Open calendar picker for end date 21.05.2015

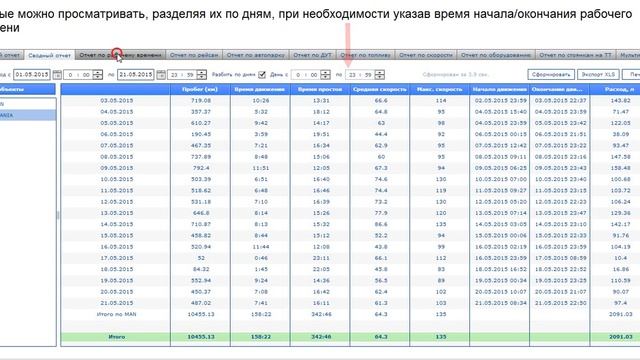coord(161,75)
